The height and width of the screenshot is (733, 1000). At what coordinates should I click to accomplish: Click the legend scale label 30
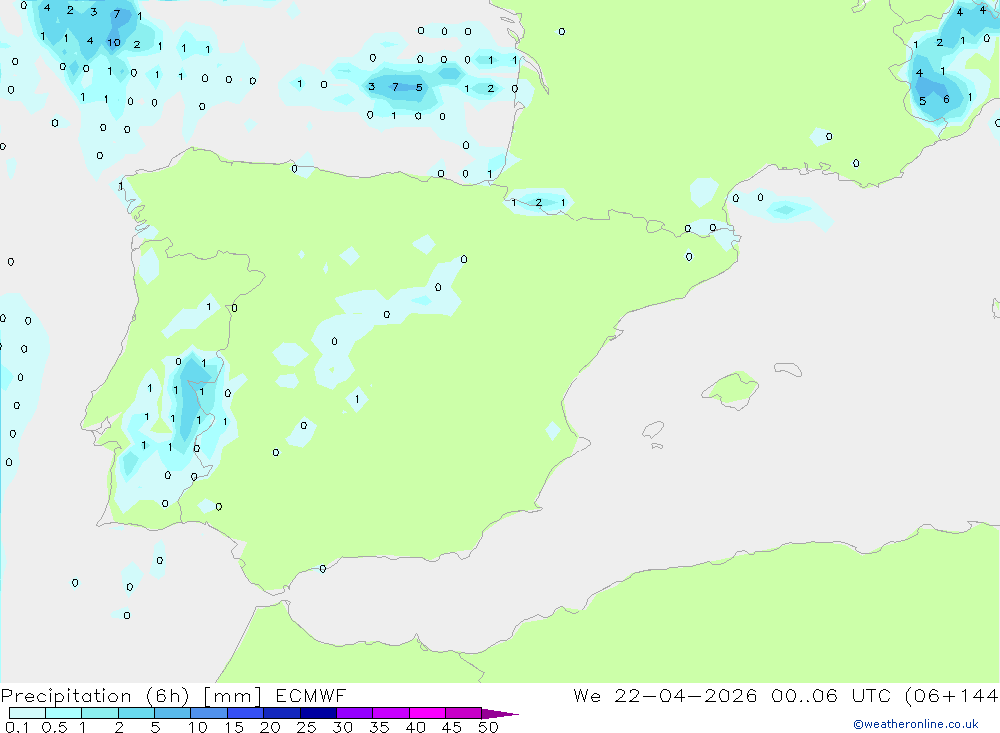(x=342, y=727)
